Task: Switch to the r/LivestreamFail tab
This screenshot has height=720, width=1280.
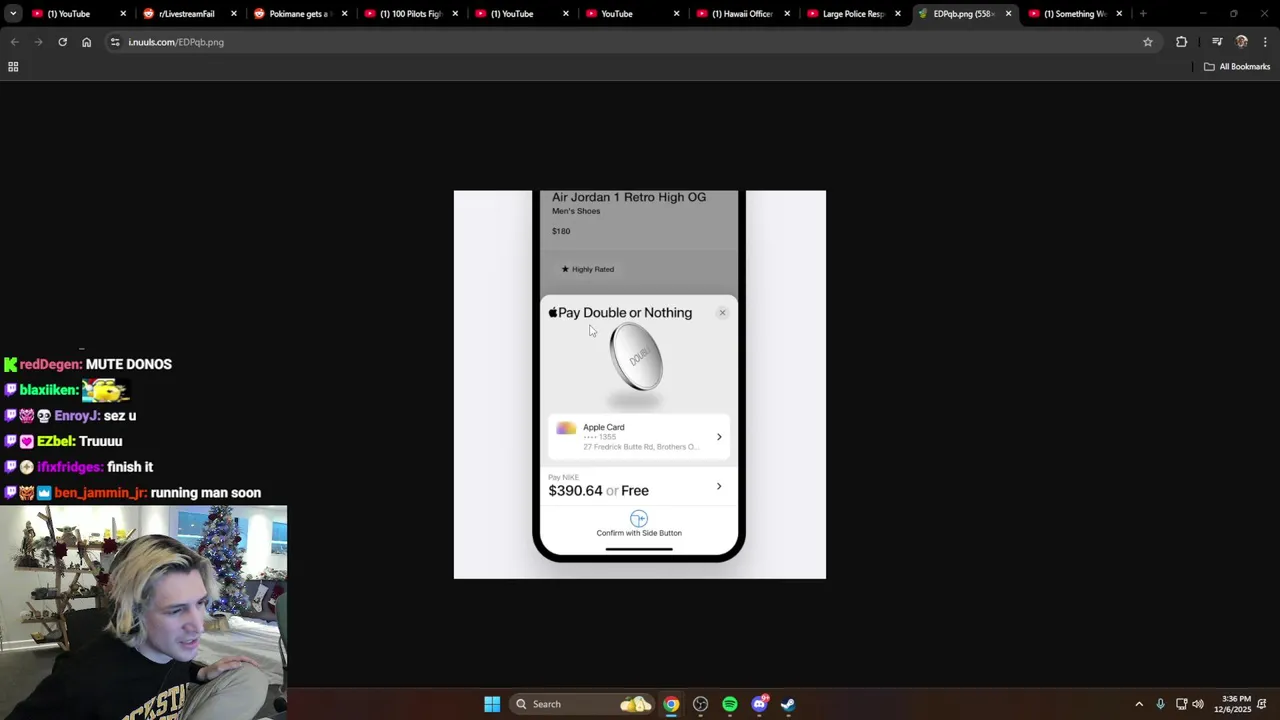Action: [x=187, y=14]
